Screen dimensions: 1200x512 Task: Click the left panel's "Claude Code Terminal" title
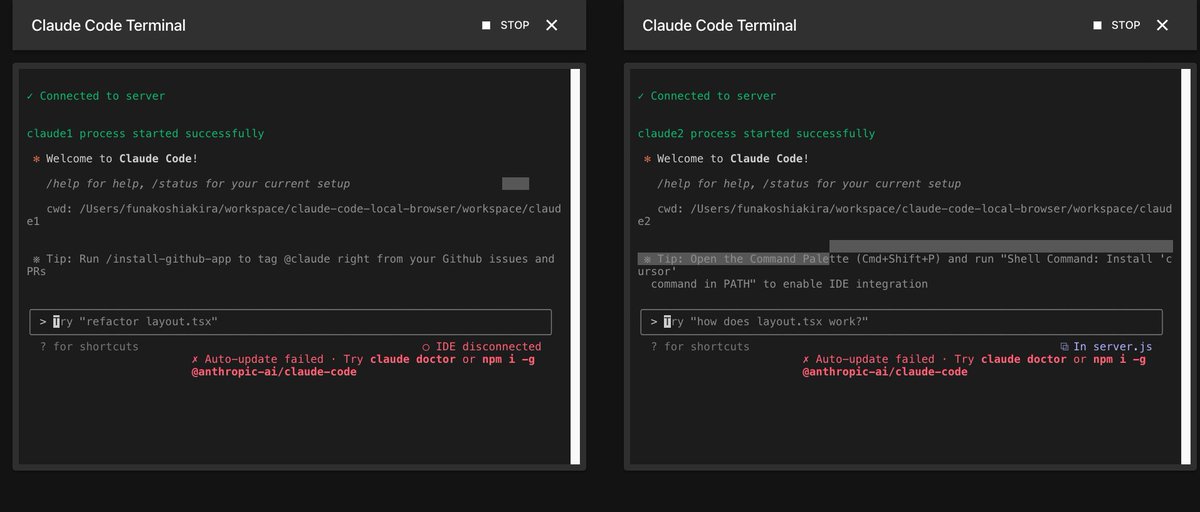tap(109, 25)
